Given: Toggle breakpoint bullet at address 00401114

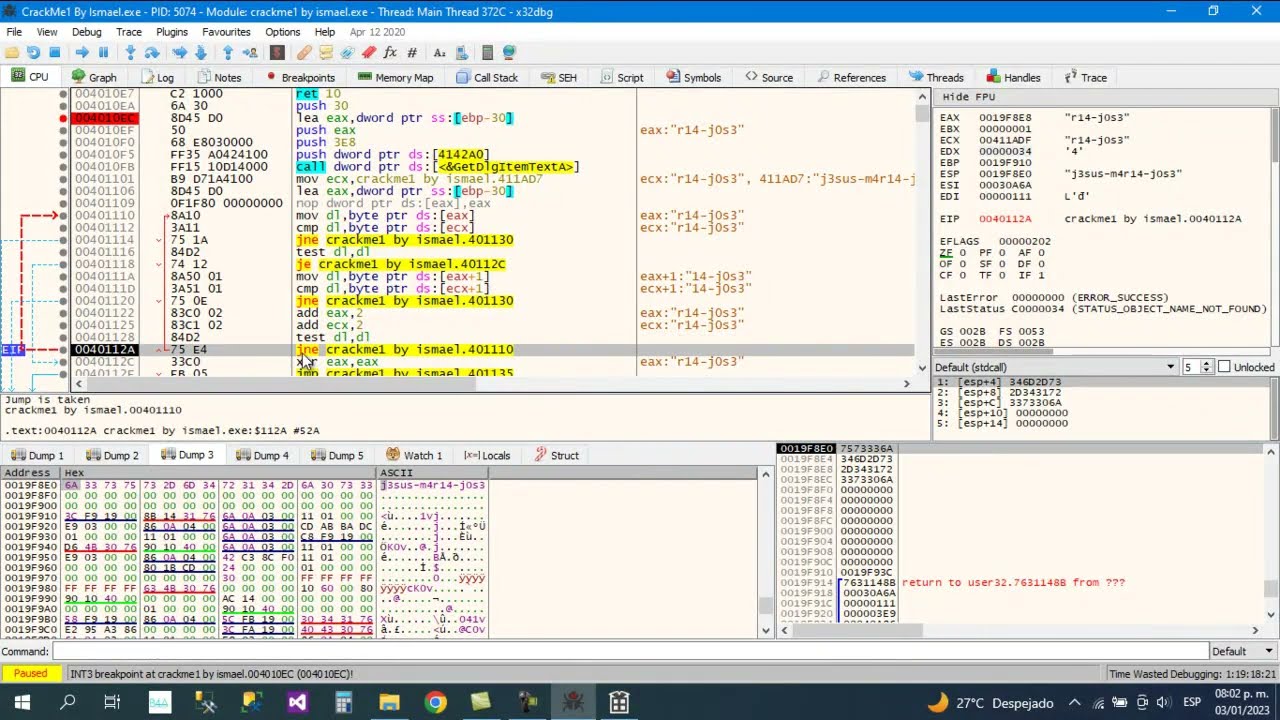Looking at the screenshot, I should point(63,240).
